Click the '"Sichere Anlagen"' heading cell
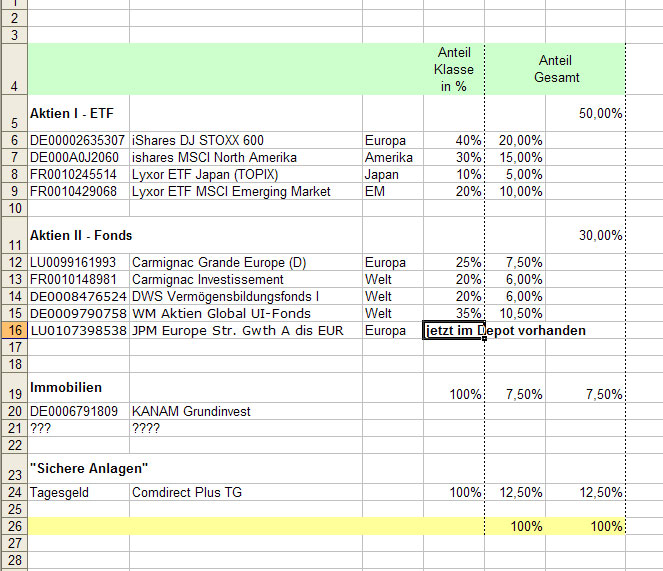Viewport: 663px width, 571px height. (x=80, y=467)
